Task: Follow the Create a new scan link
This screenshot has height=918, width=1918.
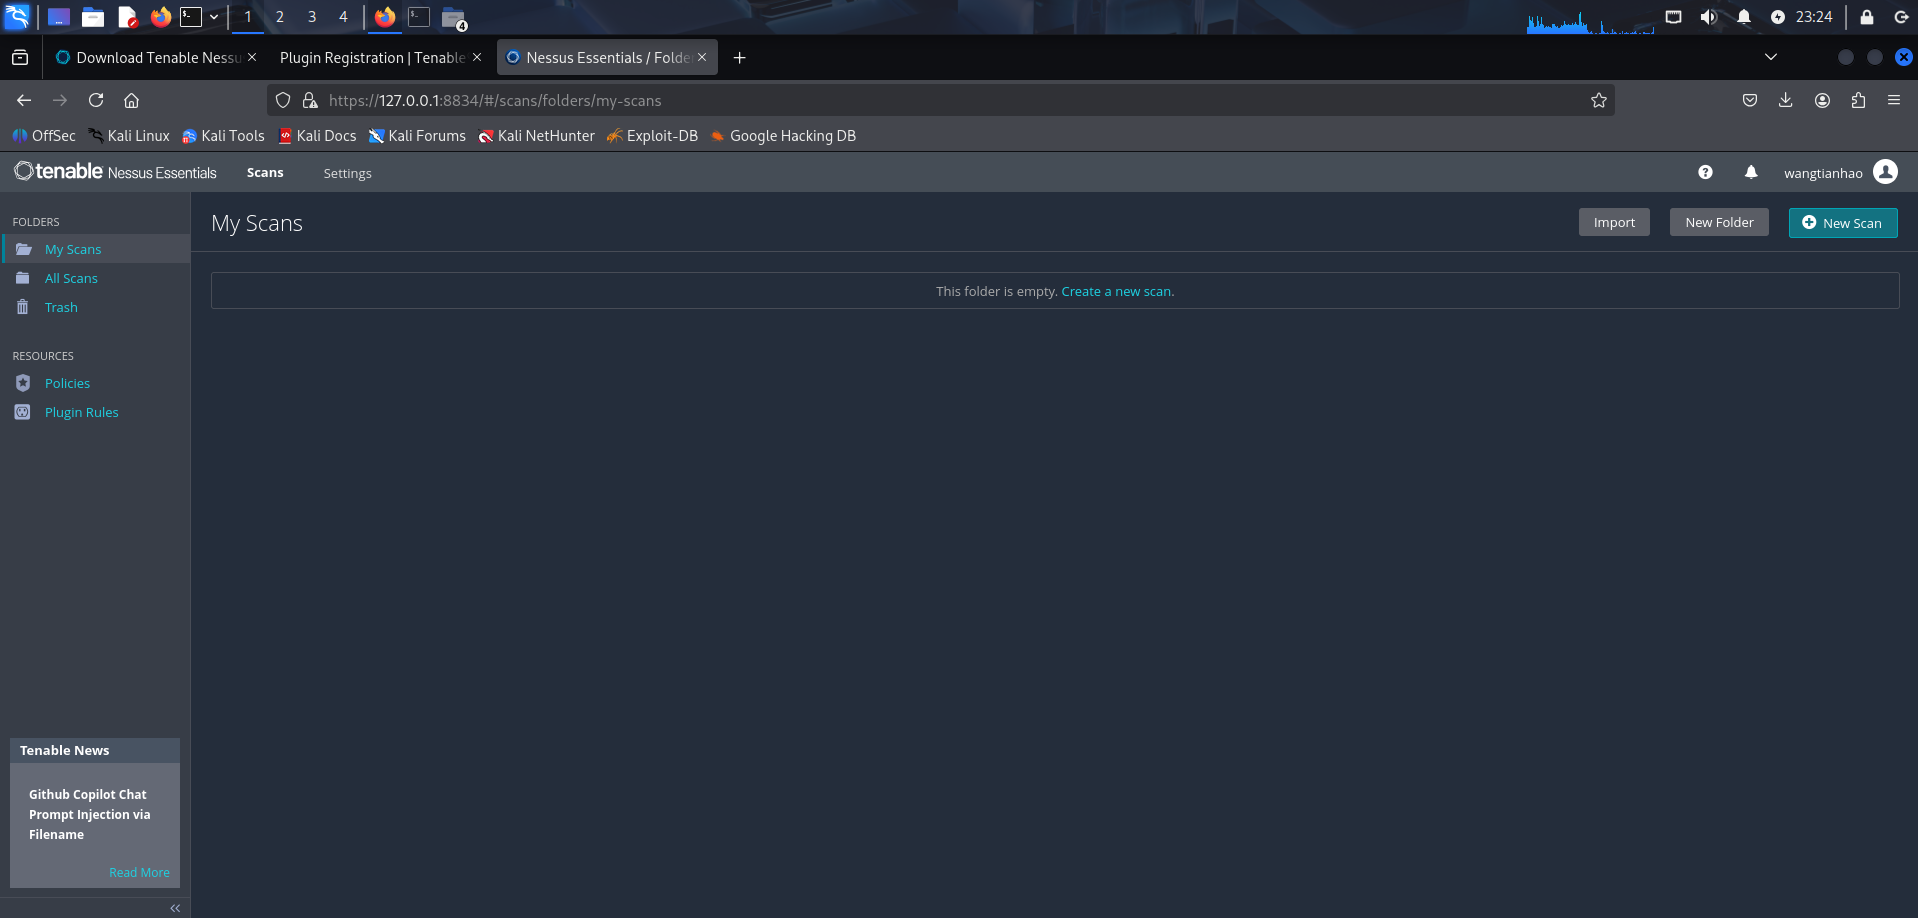Action: click(1116, 291)
